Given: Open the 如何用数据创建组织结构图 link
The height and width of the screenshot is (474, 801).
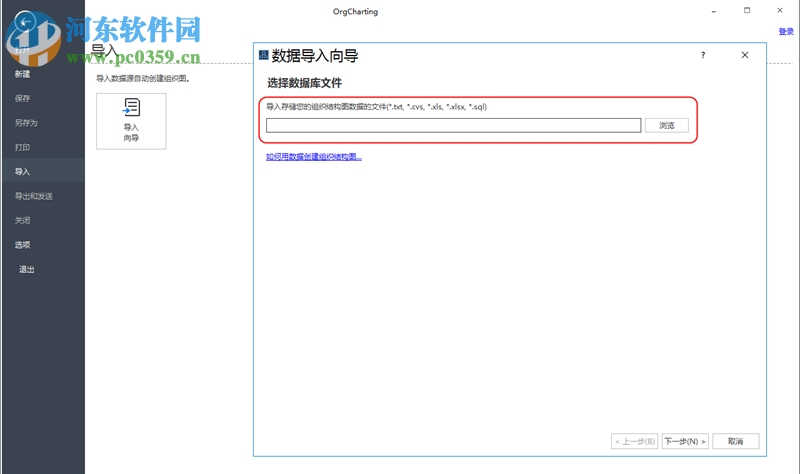Looking at the screenshot, I should tap(314, 157).
